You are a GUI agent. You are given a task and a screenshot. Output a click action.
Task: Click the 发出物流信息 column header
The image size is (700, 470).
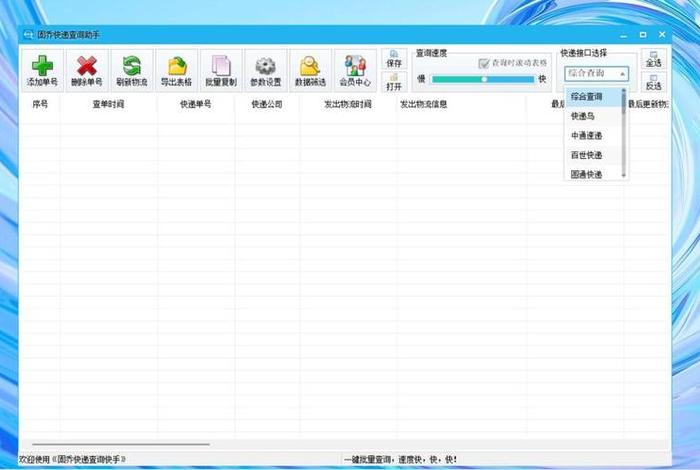pyautogui.click(x=461, y=104)
